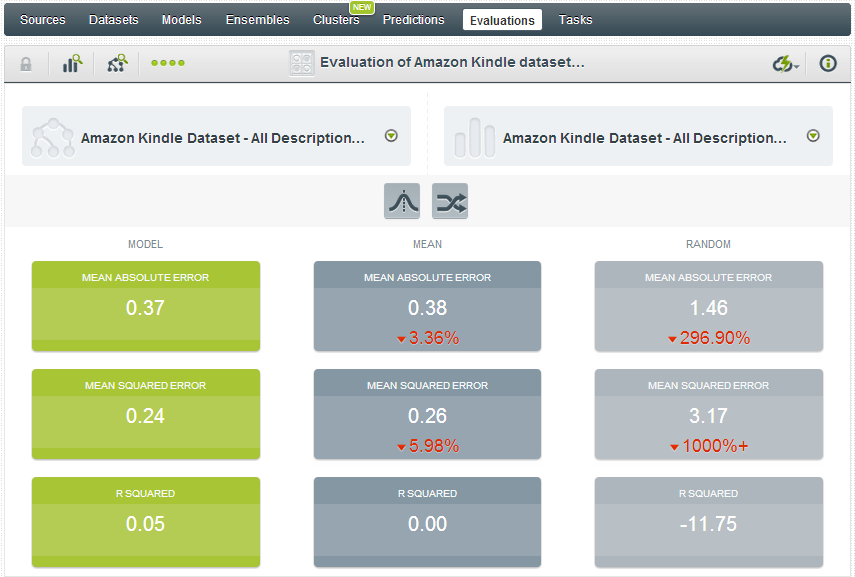Click the Random R Squared card

point(709,522)
